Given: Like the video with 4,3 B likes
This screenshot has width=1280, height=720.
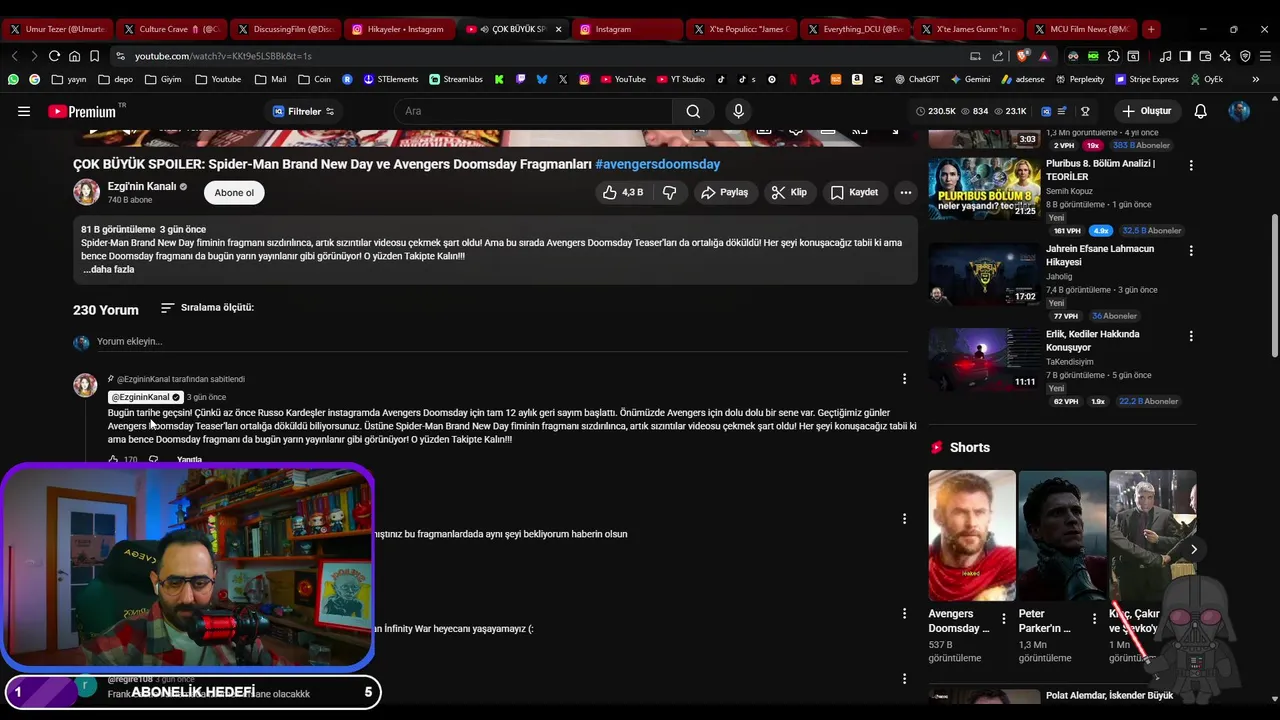Looking at the screenshot, I should (622, 192).
